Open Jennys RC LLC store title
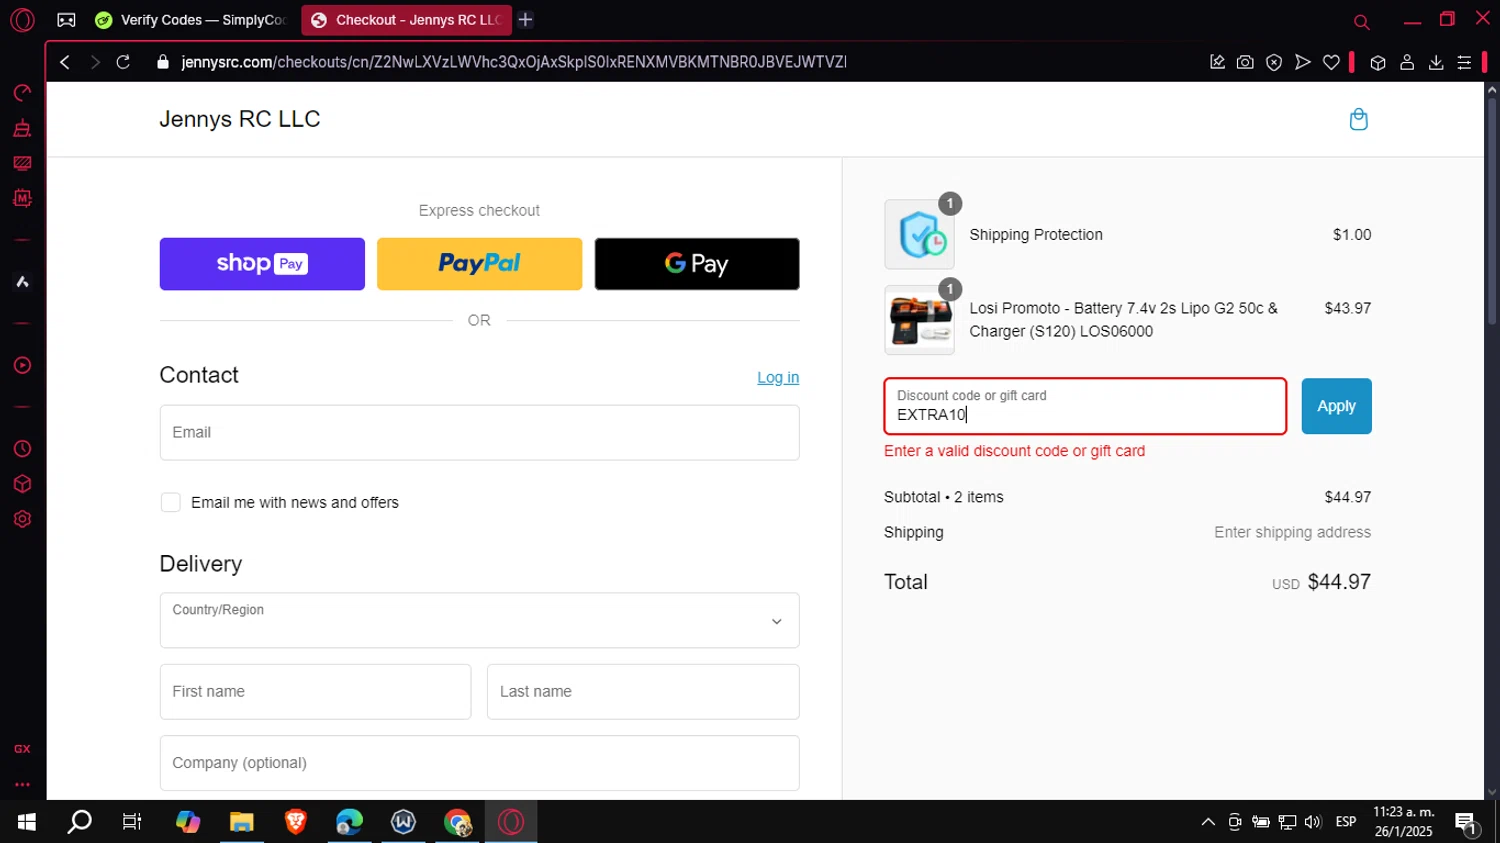The width and height of the screenshot is (1500, 843). tap(240, 119)
